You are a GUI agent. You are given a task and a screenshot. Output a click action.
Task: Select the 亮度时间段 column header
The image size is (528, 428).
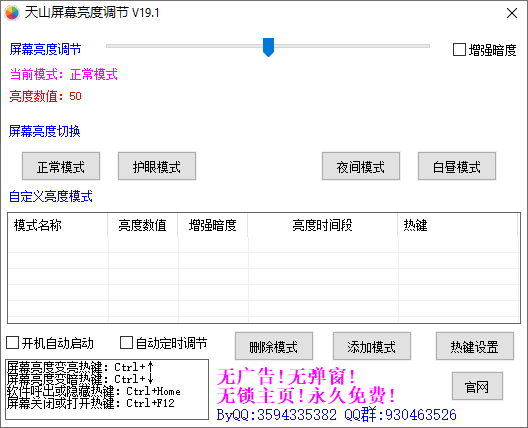click(x=323, y=225)
